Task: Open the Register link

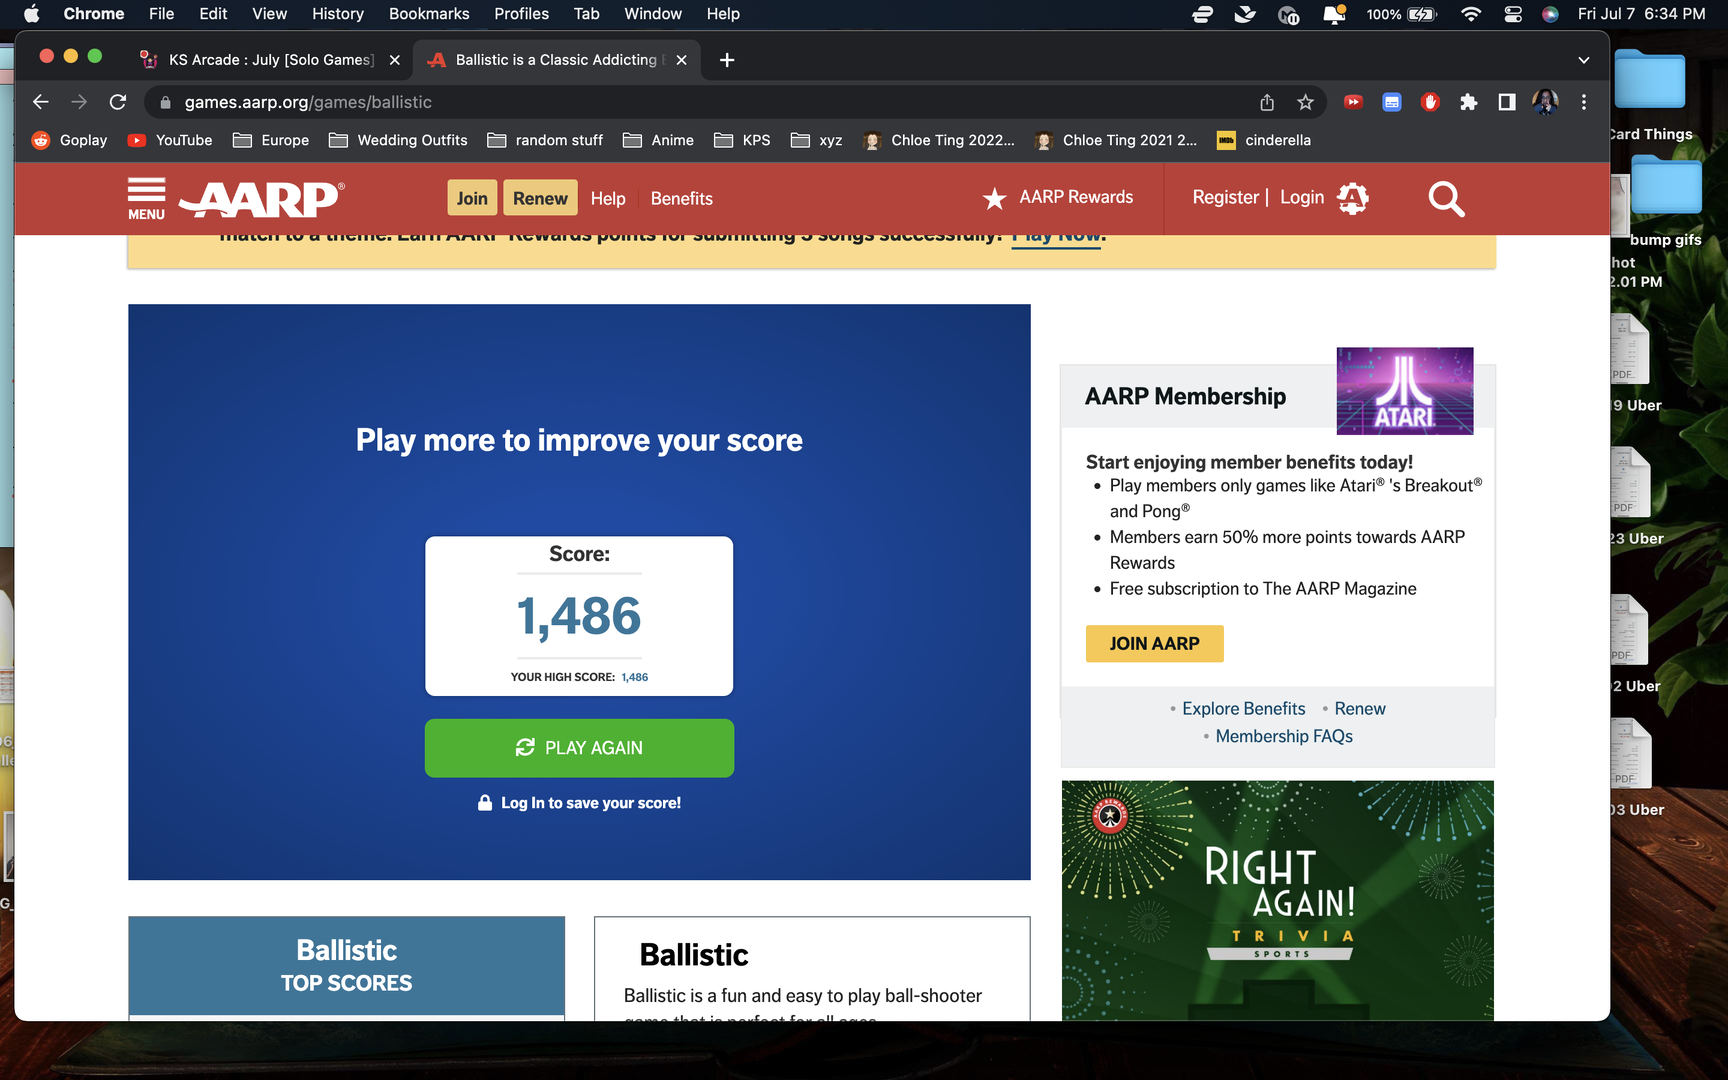Action: click(1225, 198)
